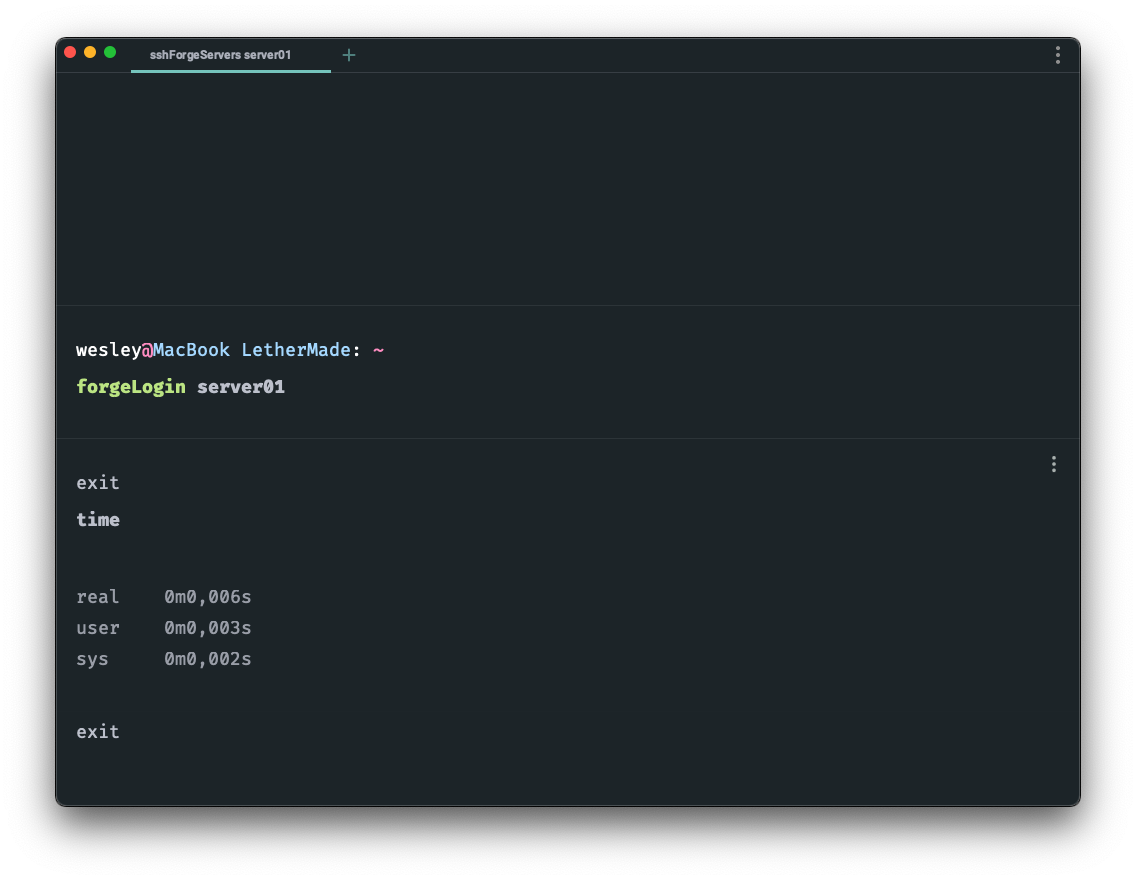Click the bold time command text
Viewport: 1136px width, 880px height.
click(x=97, y=519)
